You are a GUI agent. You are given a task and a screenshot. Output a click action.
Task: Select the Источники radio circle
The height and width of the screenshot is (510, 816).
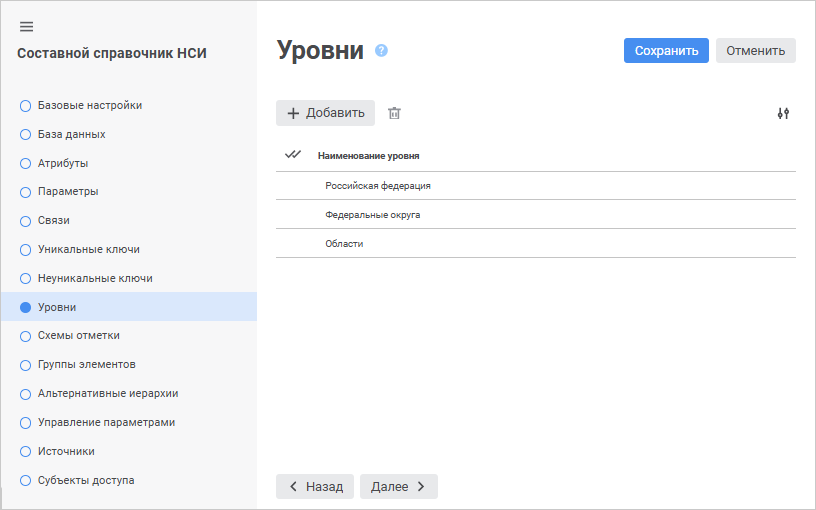(26, 452)
